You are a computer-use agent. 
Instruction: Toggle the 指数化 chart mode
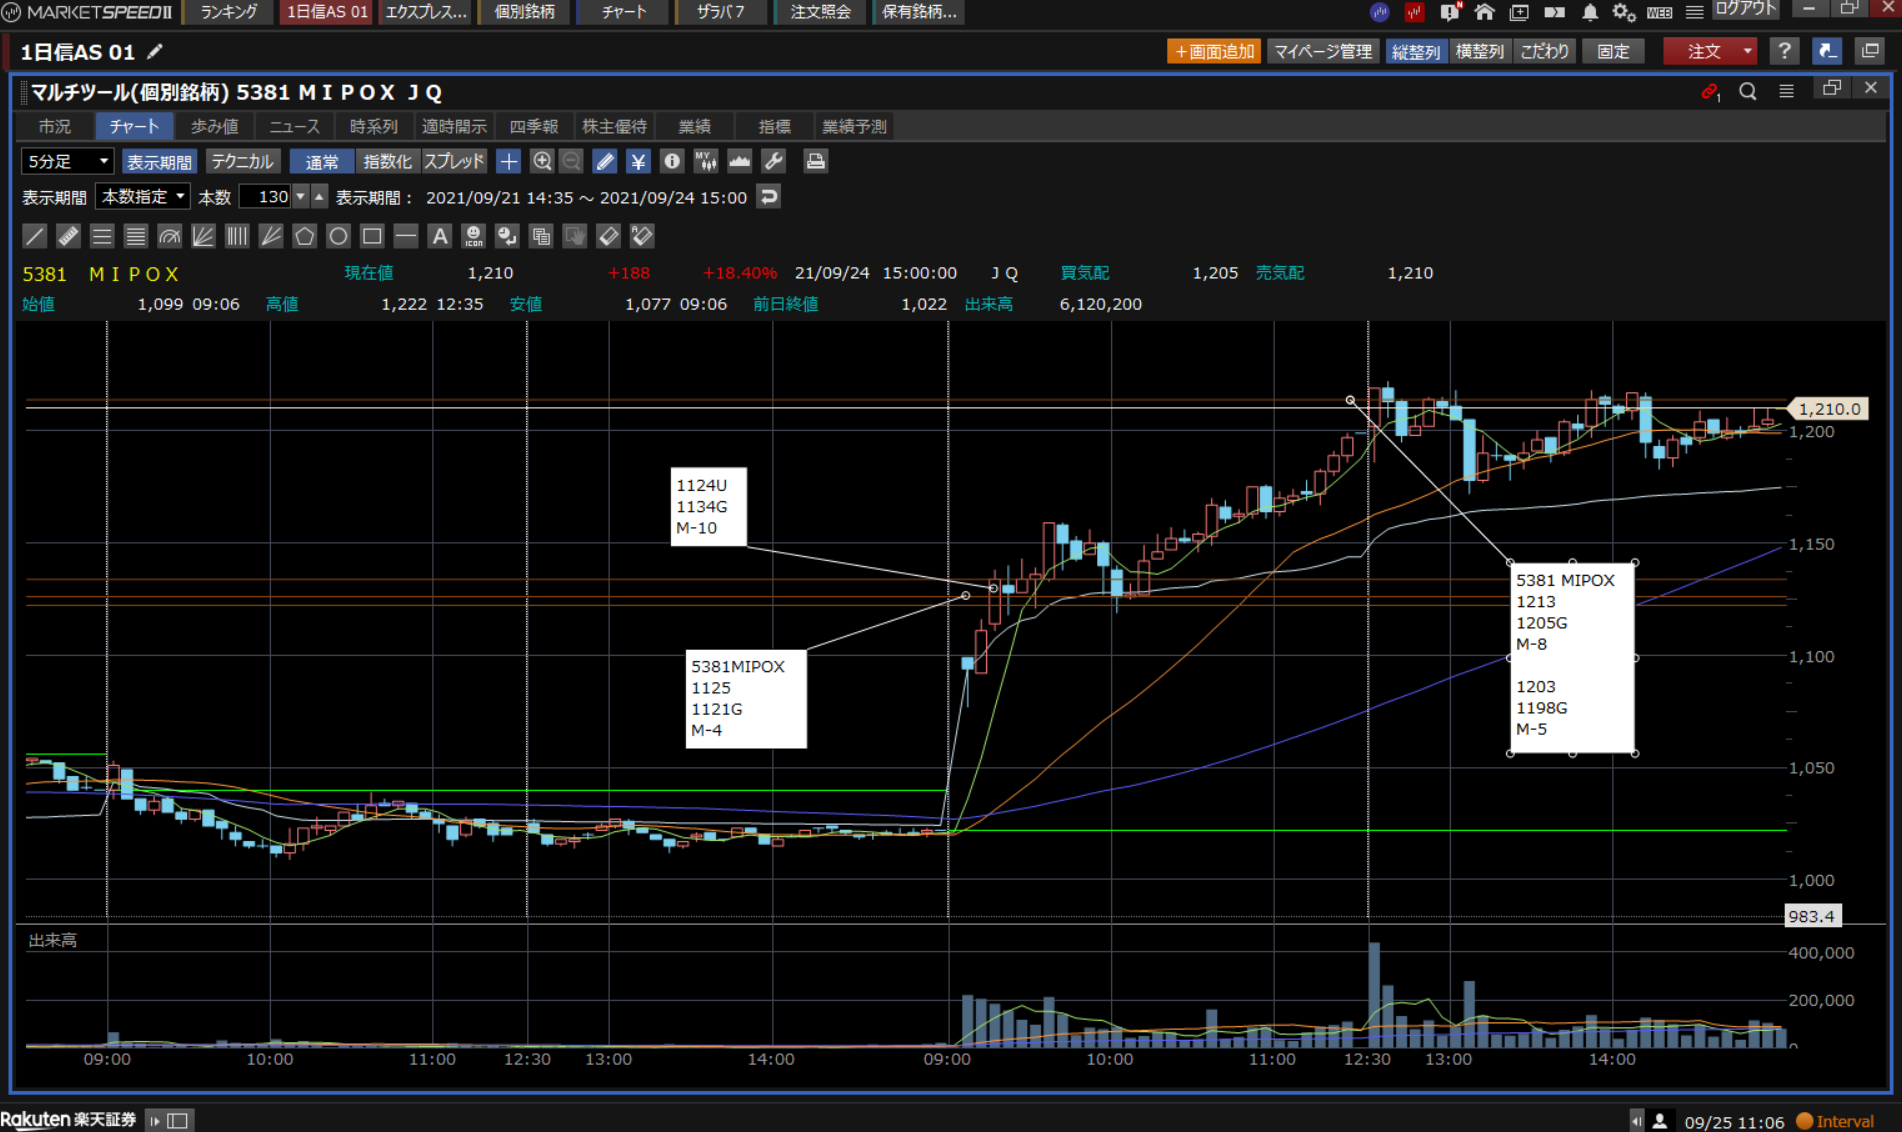(386, 161)
